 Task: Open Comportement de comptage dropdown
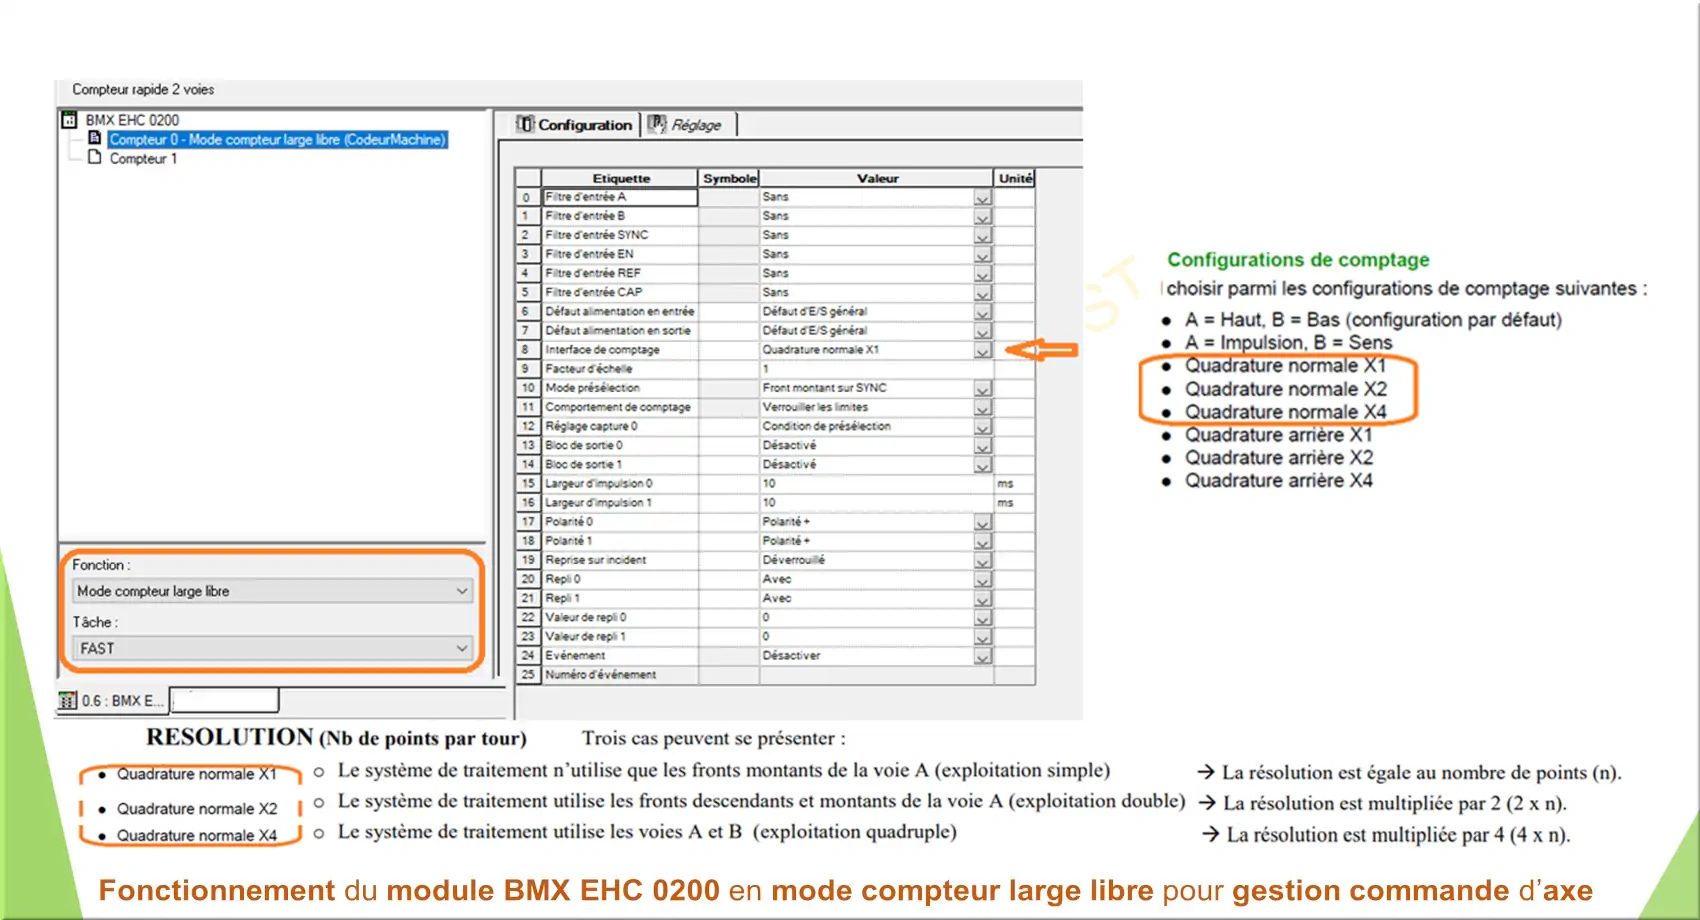982,408
